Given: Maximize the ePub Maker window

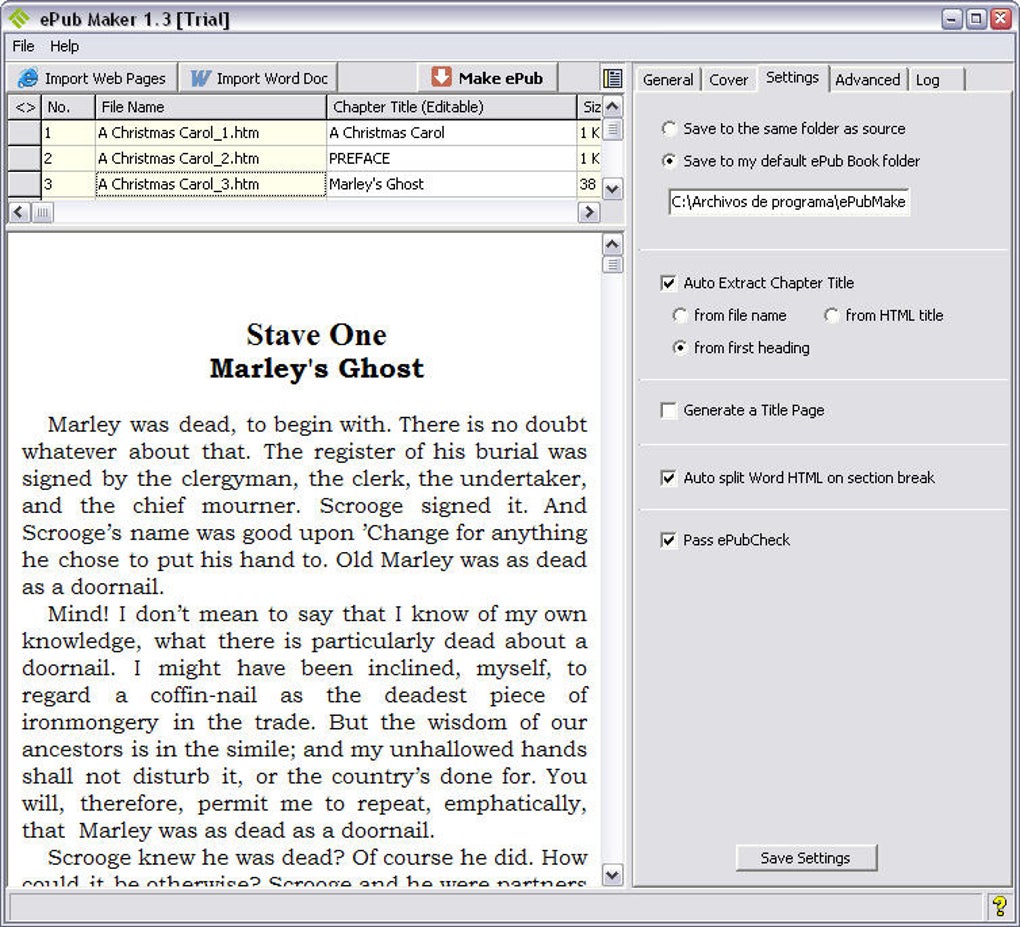Looking at the screenshot, I should tap(976, 19).
